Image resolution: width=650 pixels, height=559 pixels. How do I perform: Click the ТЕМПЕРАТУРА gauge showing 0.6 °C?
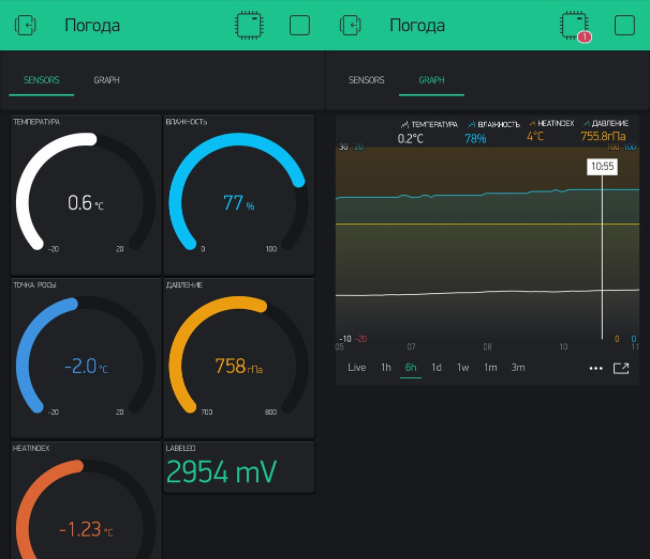click(x=86, y=195)
